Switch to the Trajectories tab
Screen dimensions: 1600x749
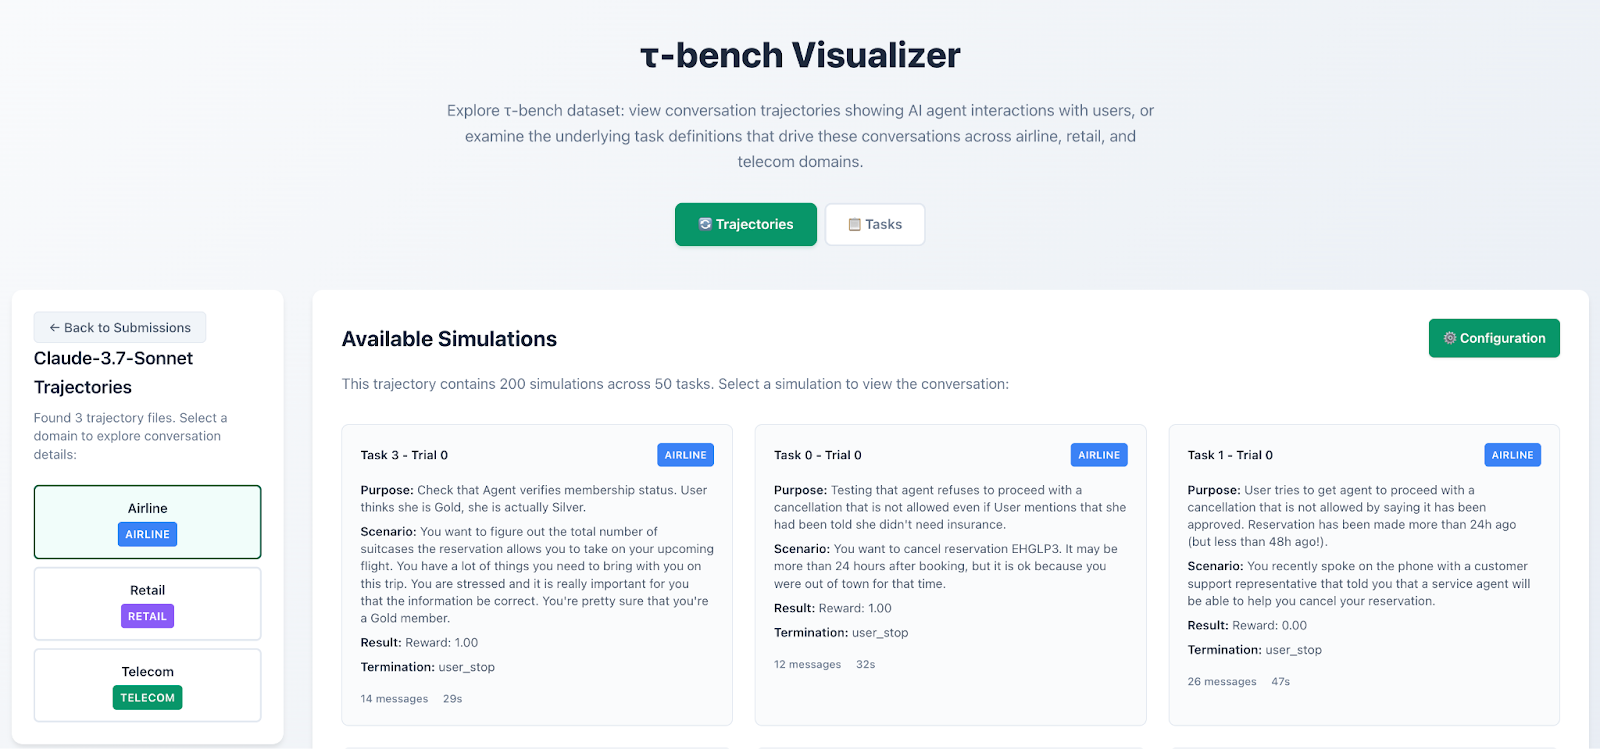(x=745, y=224)
